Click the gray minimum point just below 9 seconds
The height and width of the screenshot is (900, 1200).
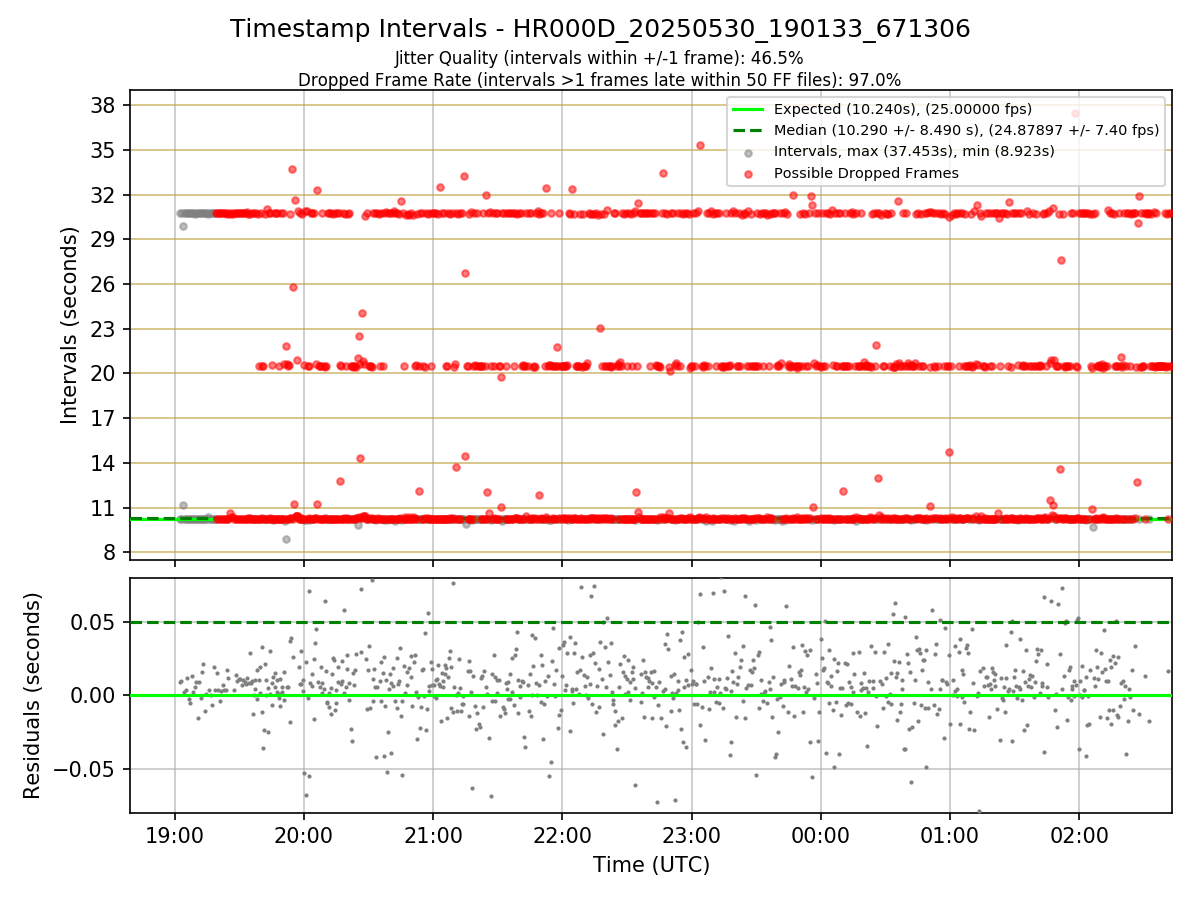(x=286, y=539)
